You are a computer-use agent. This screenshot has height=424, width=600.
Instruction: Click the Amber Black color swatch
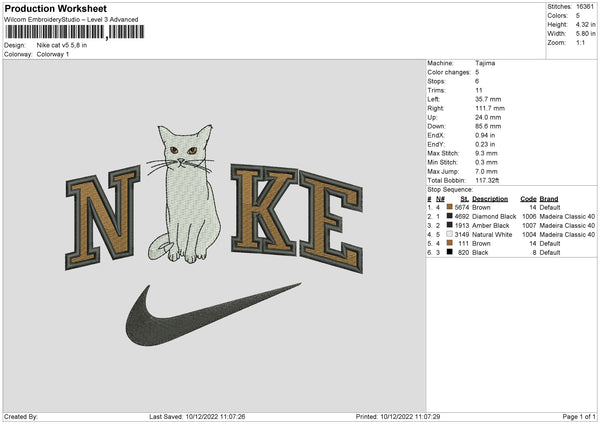click(x=450, y=225)
